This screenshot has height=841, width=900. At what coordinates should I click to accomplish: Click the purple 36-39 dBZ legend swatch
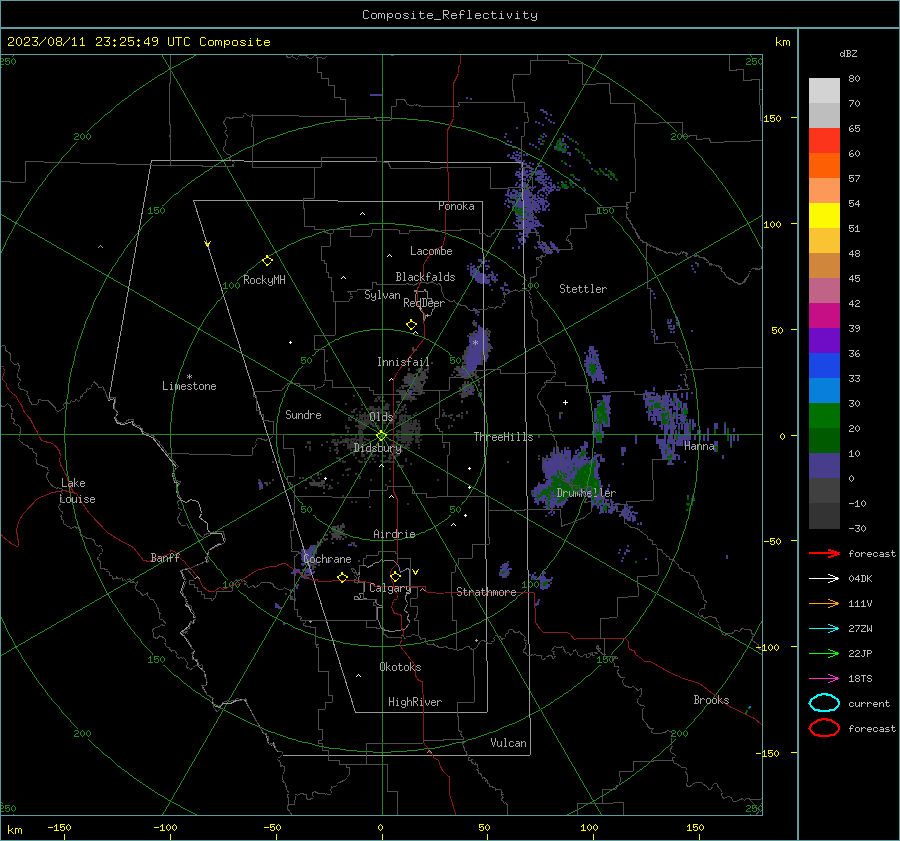tap(824, 340)
